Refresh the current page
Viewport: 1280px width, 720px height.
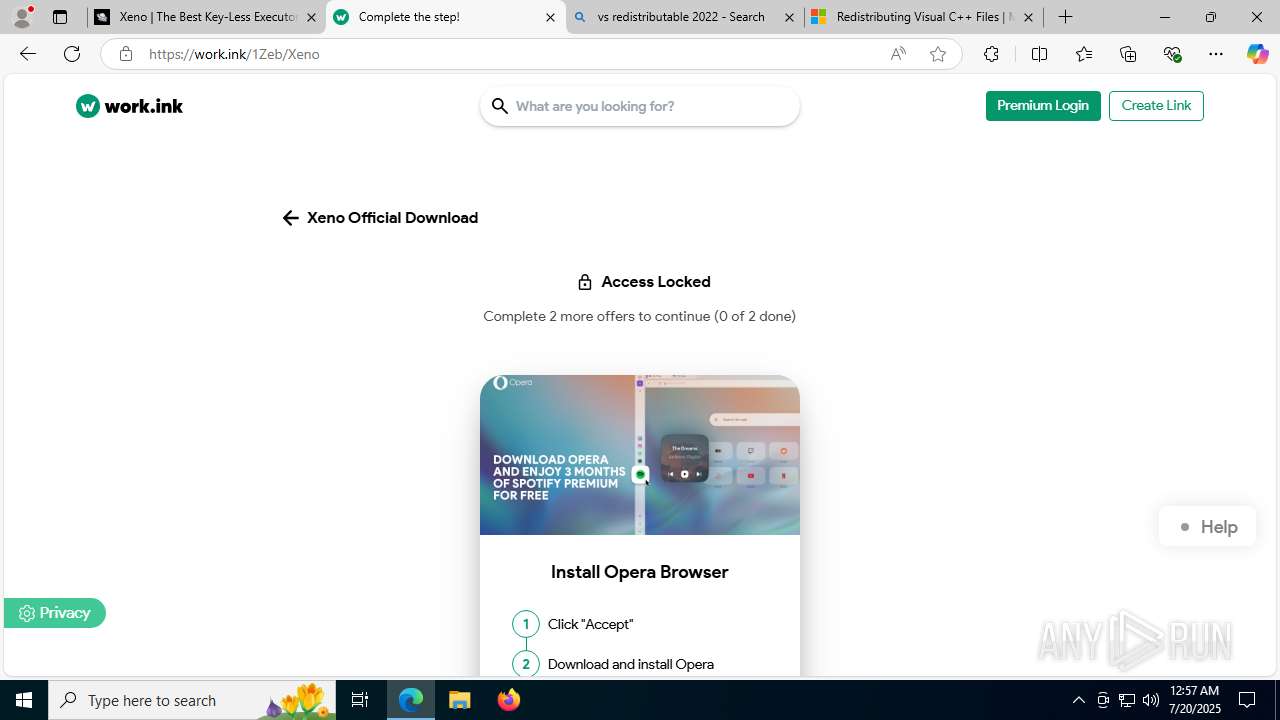72,54
